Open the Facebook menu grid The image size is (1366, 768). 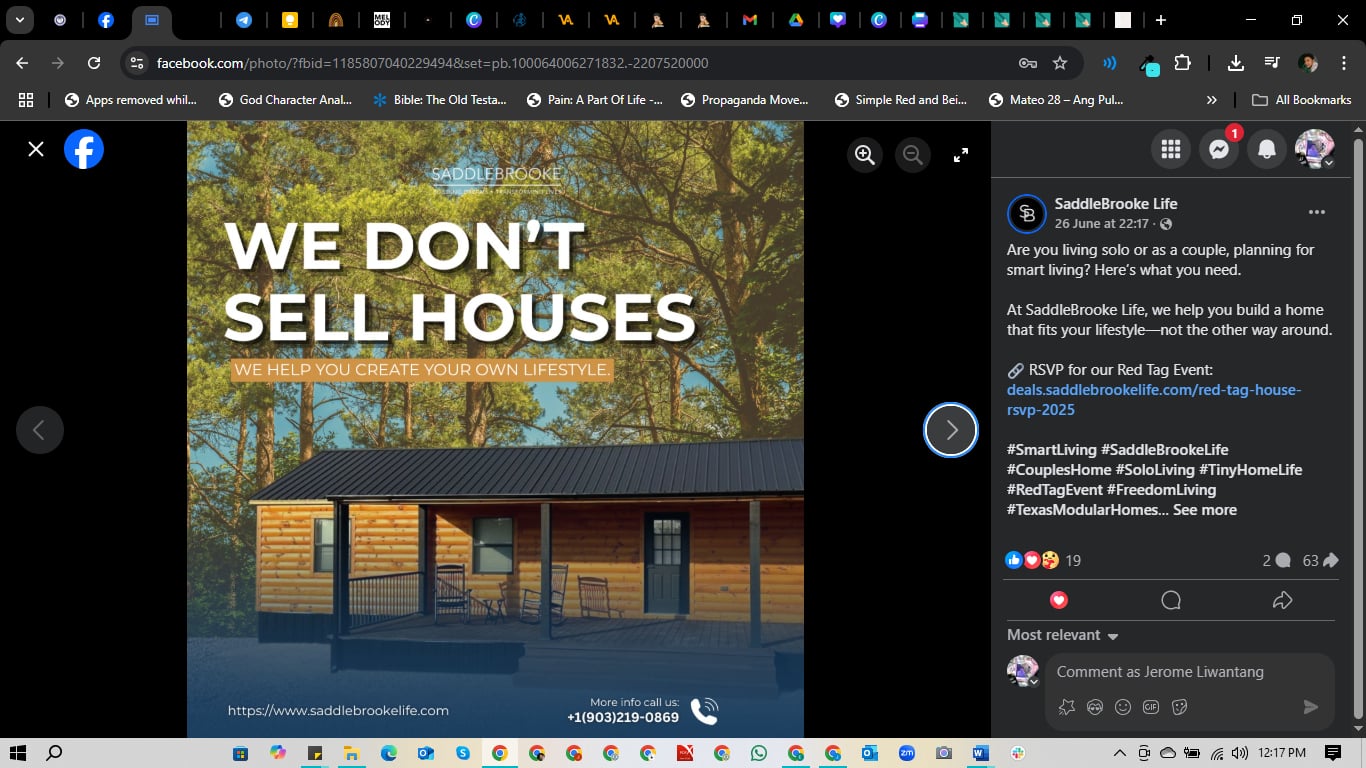click(x=1171, y=149)
